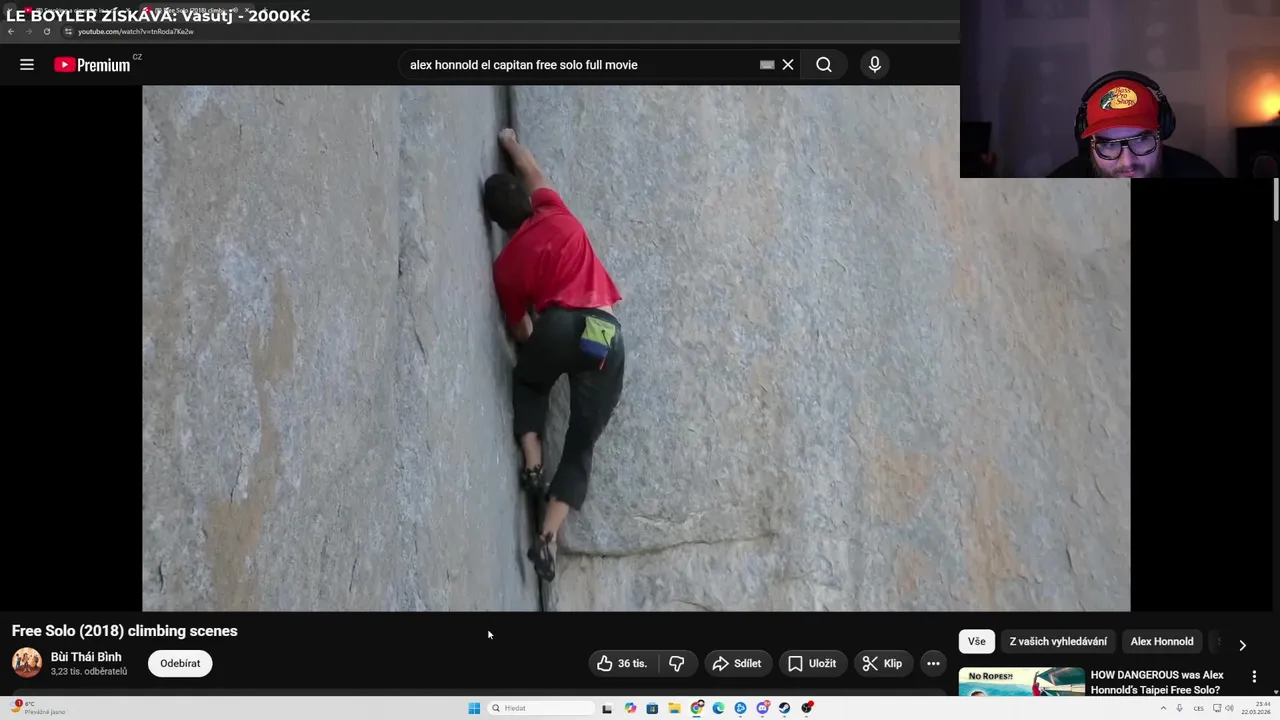Open Steam from the taskbar
Image resolution: width=1280 pixels, height=720 pixels.
tap(784, 708)
